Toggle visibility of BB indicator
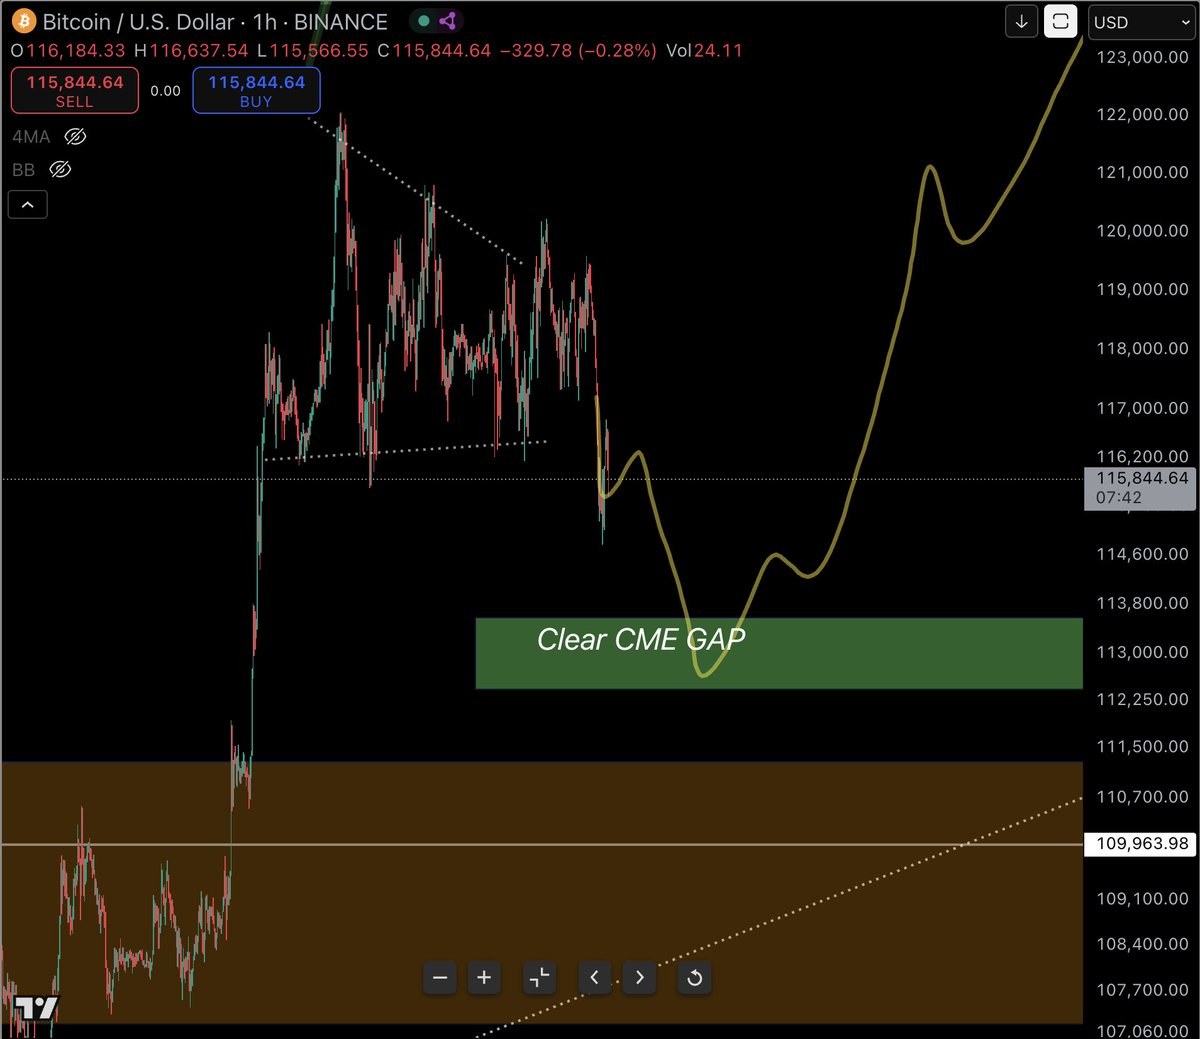 [60, 170]
